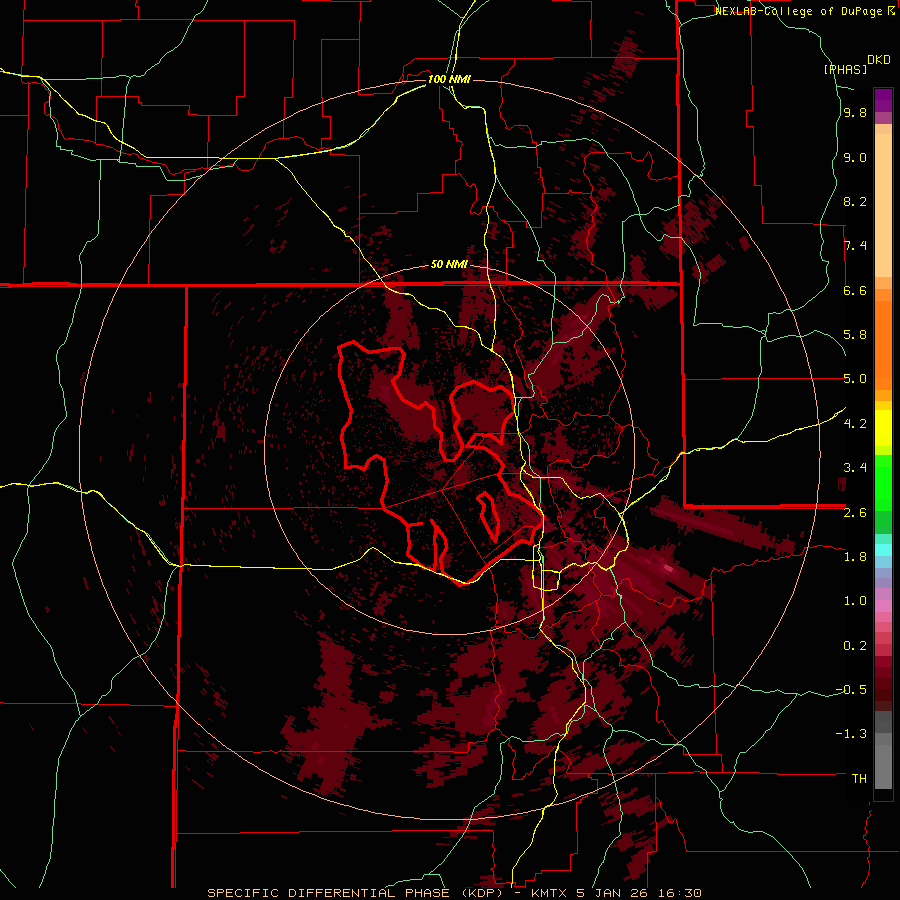The width and height of the screenshot is (900, 900).
Task: Click the 0.2 scale value
Action: coord(855,645)
